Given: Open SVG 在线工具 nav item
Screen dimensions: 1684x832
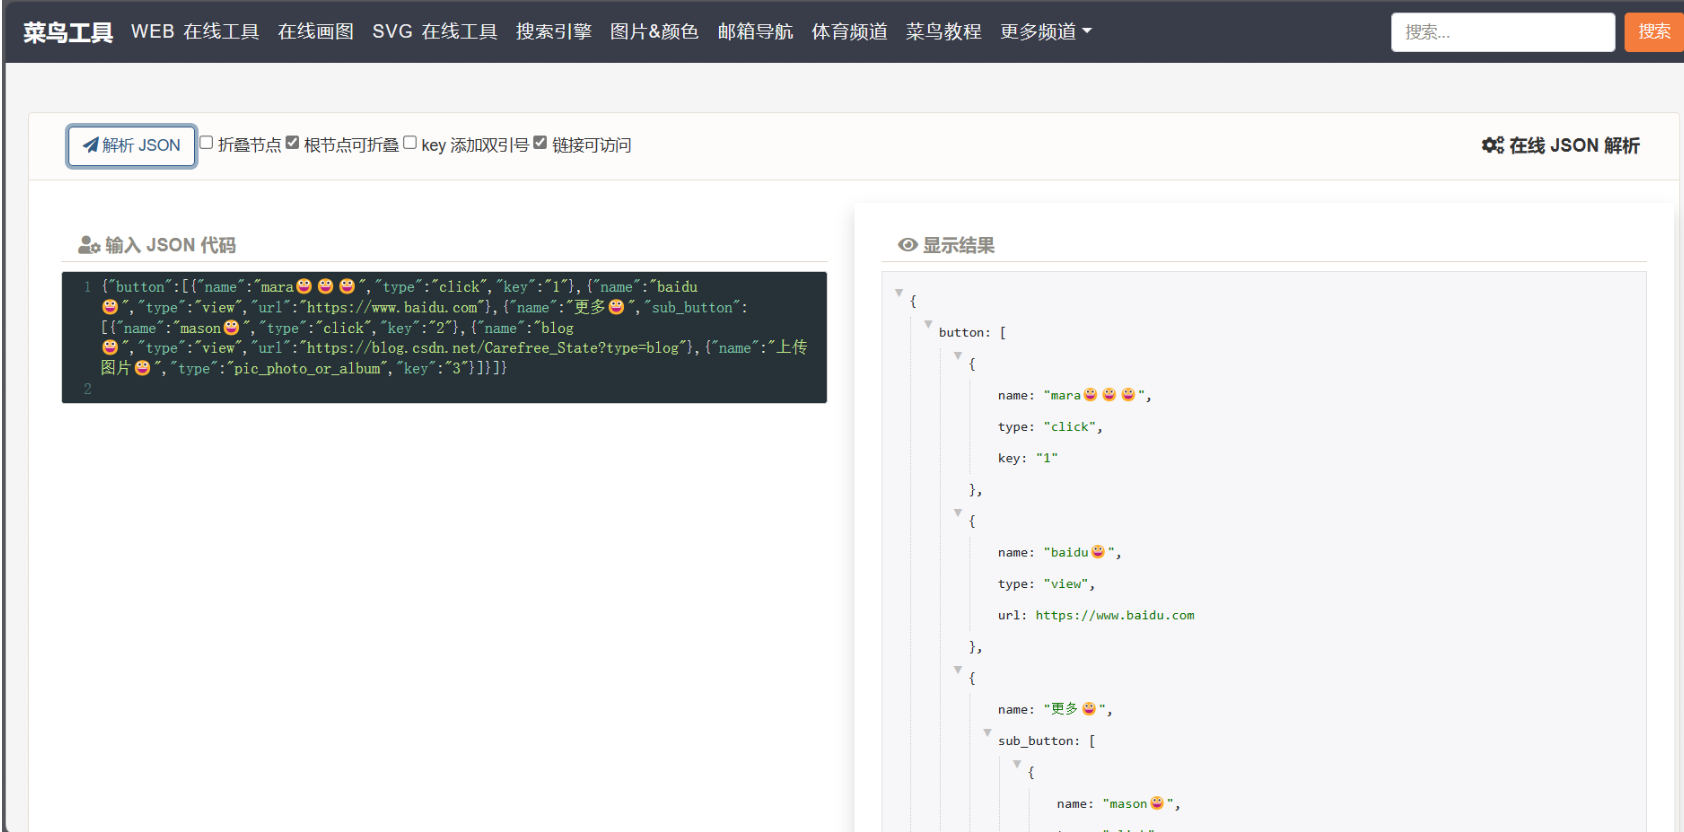Looking at the screenshot, I should (x=435, y=32).
